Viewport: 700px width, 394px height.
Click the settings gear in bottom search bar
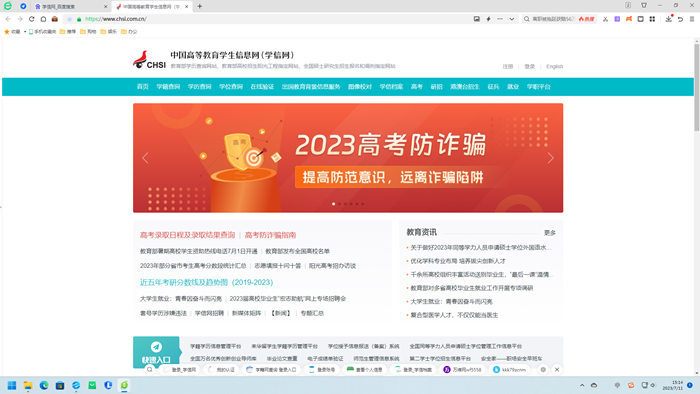click(543, 369)
